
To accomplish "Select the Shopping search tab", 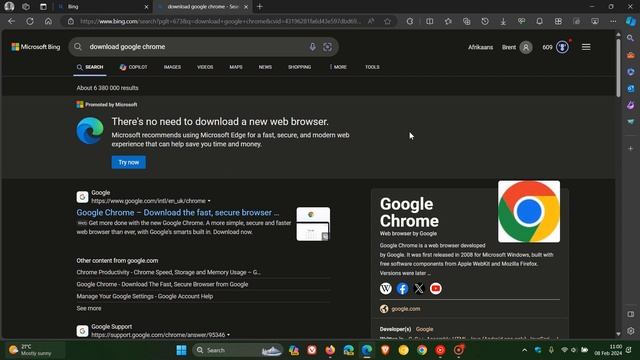I will click(300, 67).
